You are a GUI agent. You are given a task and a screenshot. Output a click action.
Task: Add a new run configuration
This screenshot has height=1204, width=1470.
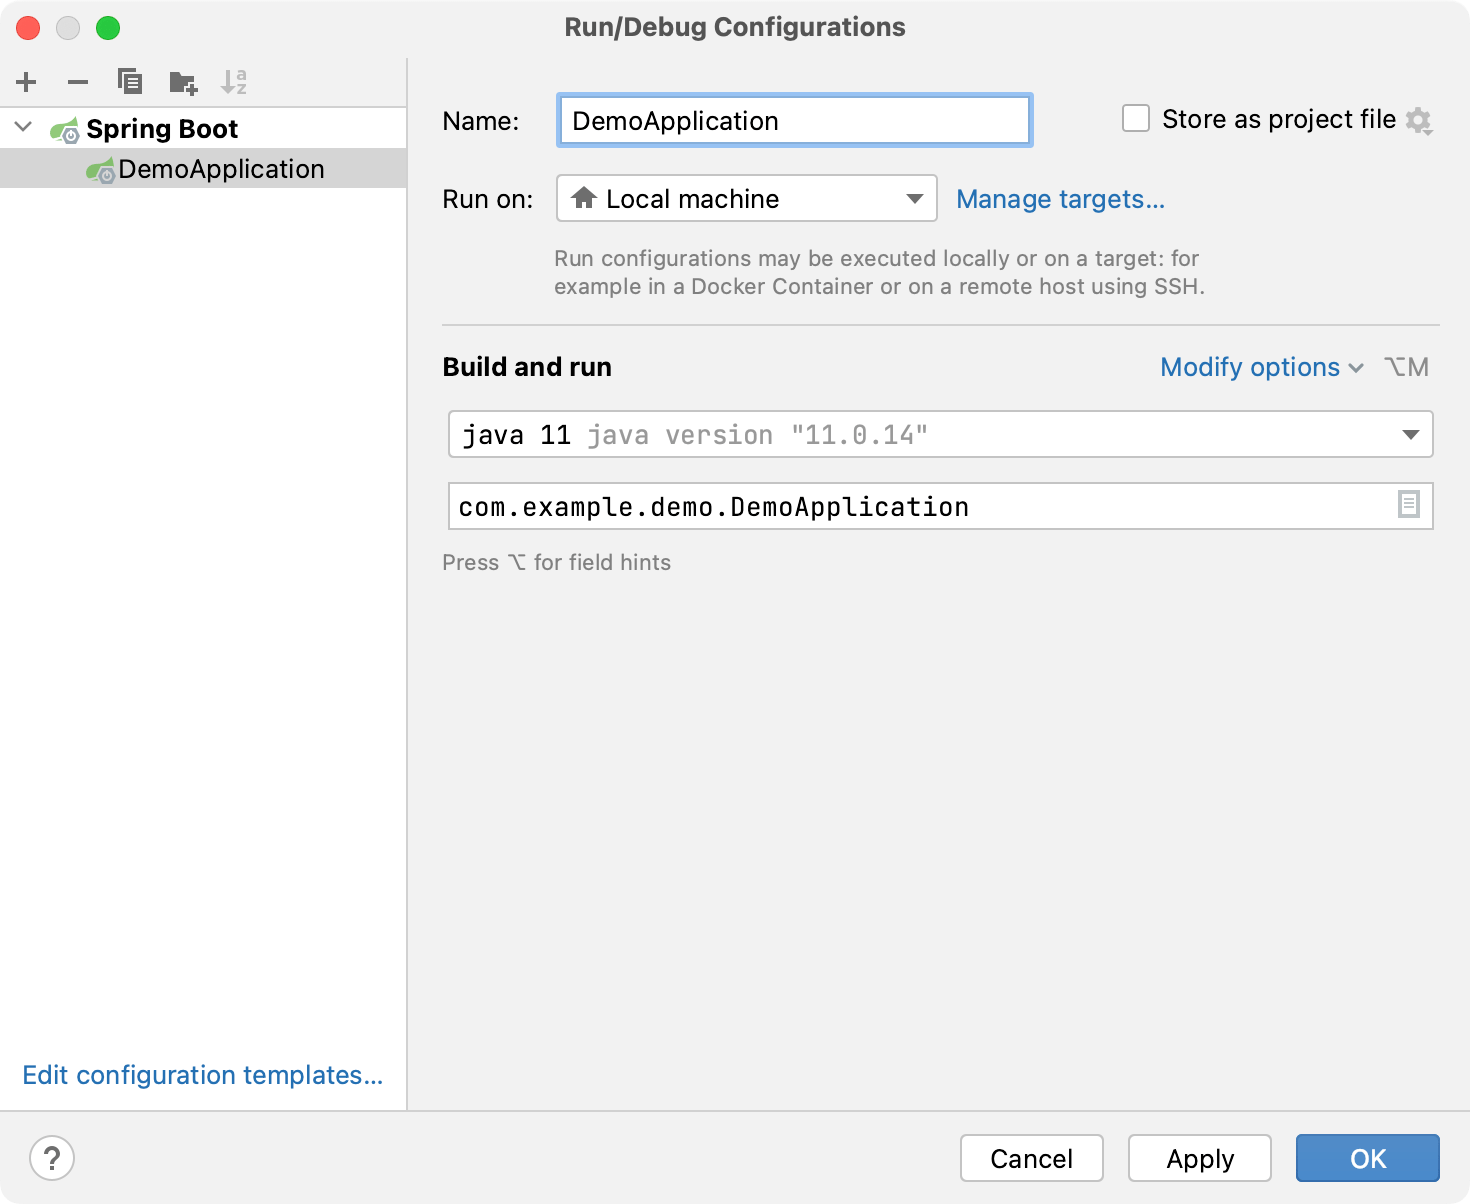click(26, 82)
